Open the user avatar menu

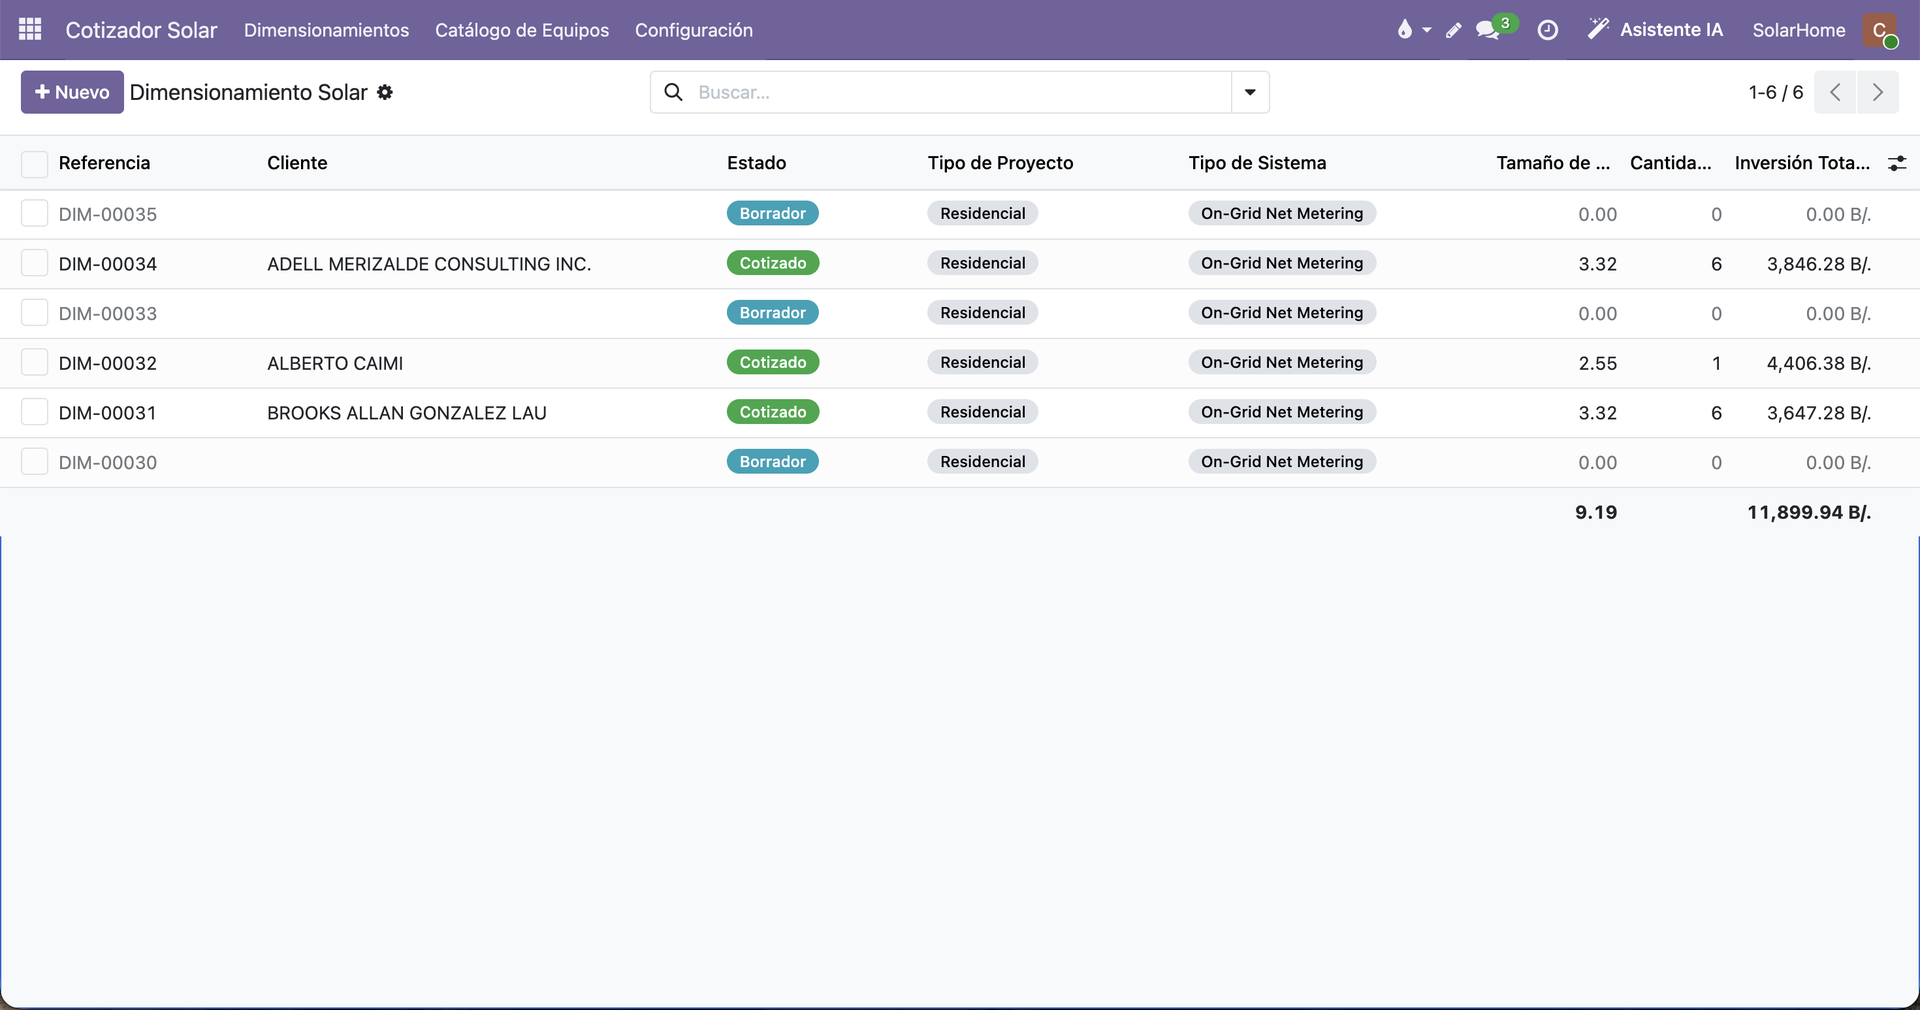[1880, 30]
